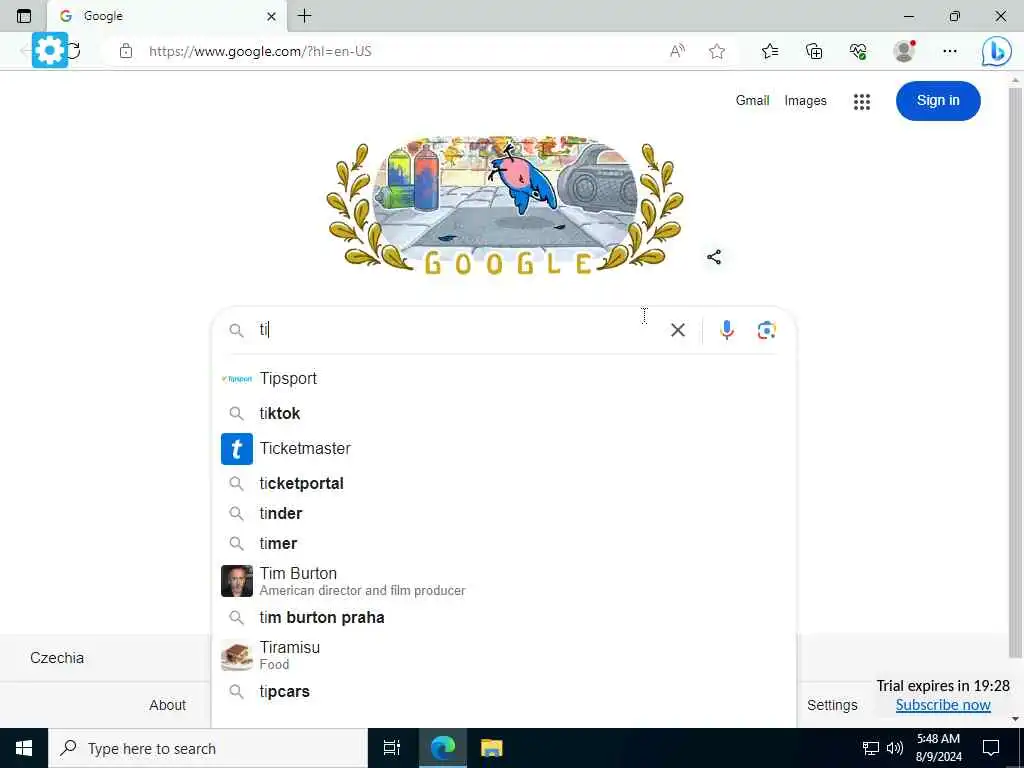This screenshot has height=768, width=1024.
Task: Click the Sign in button
Action: (x=938, y=101)
